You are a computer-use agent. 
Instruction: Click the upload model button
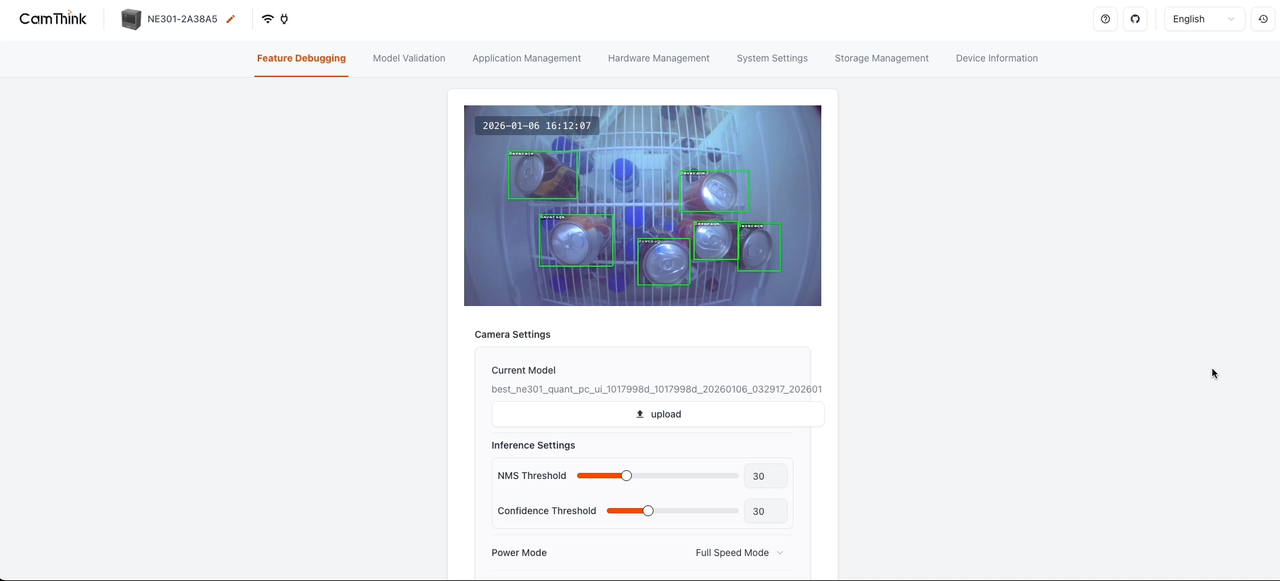click(x=657, y=414)
